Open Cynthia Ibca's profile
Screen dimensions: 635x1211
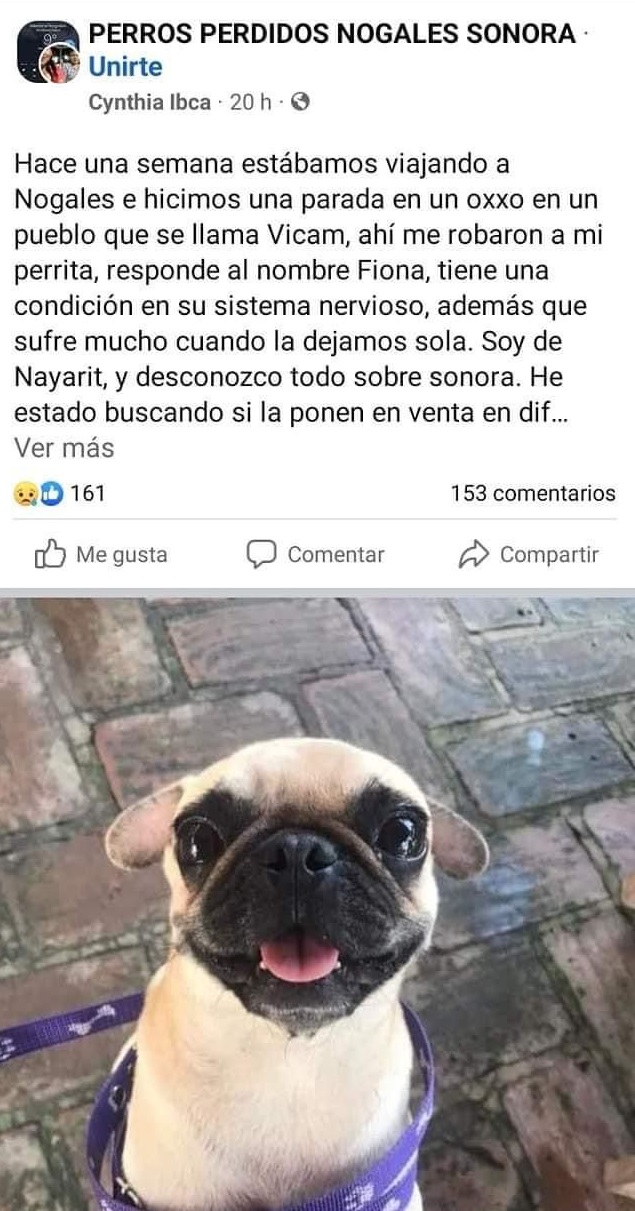[x=150, y=103]
